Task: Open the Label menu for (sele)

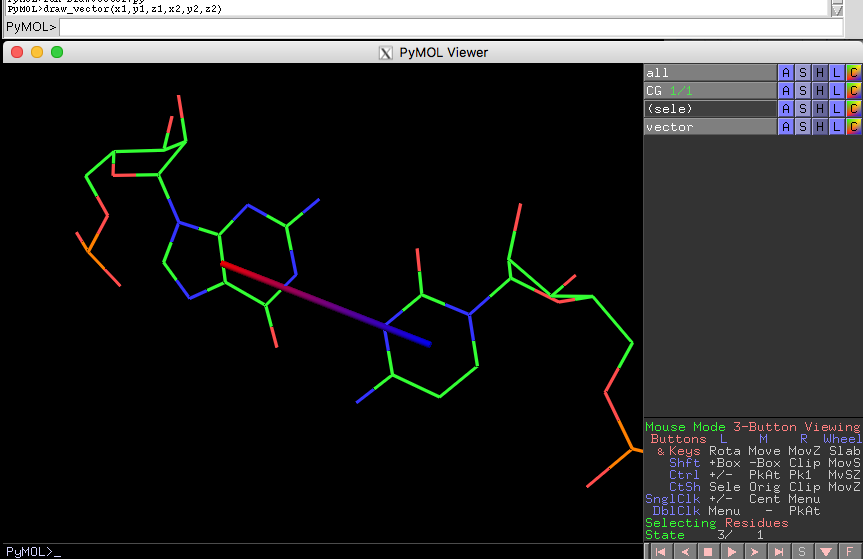Action: click(x=836, y=109)
